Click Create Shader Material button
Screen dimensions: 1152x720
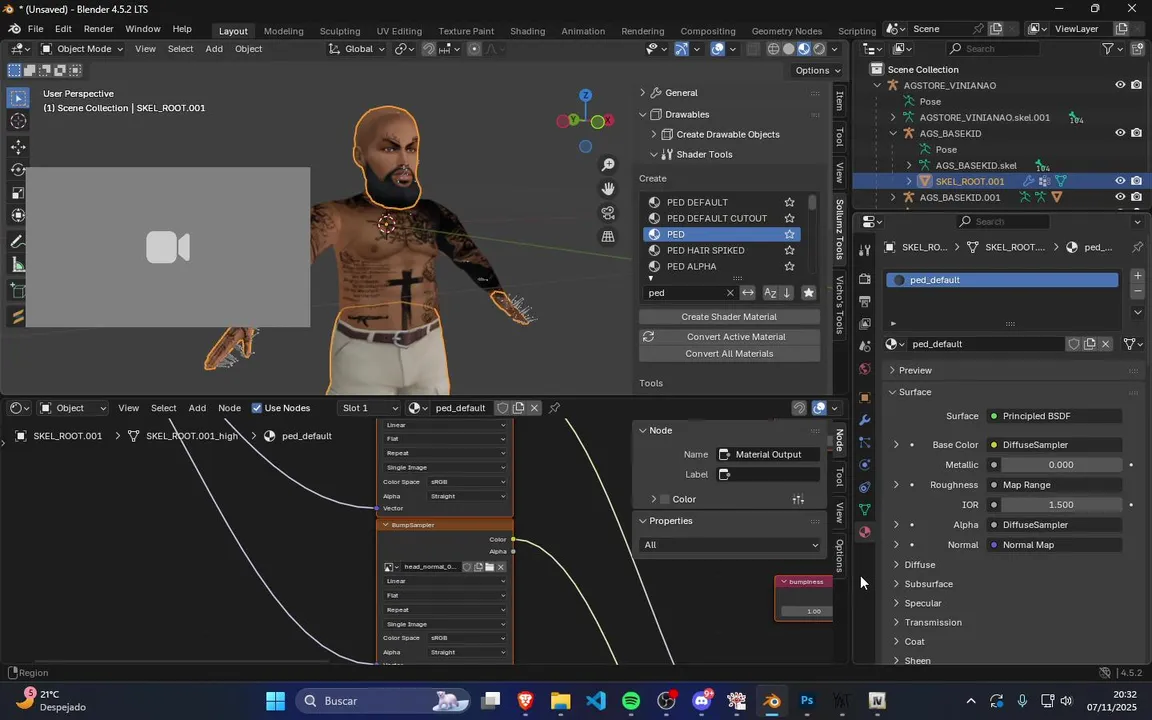(729, 317)
